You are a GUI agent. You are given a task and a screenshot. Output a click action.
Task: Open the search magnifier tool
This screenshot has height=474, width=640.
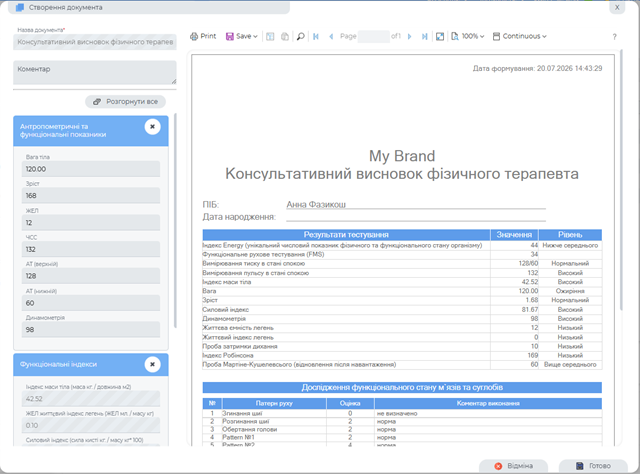coord(300,36)
